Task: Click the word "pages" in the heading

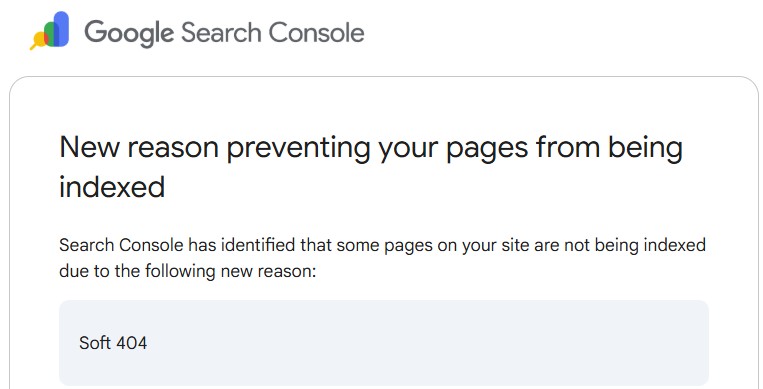Action: point(487,149)
